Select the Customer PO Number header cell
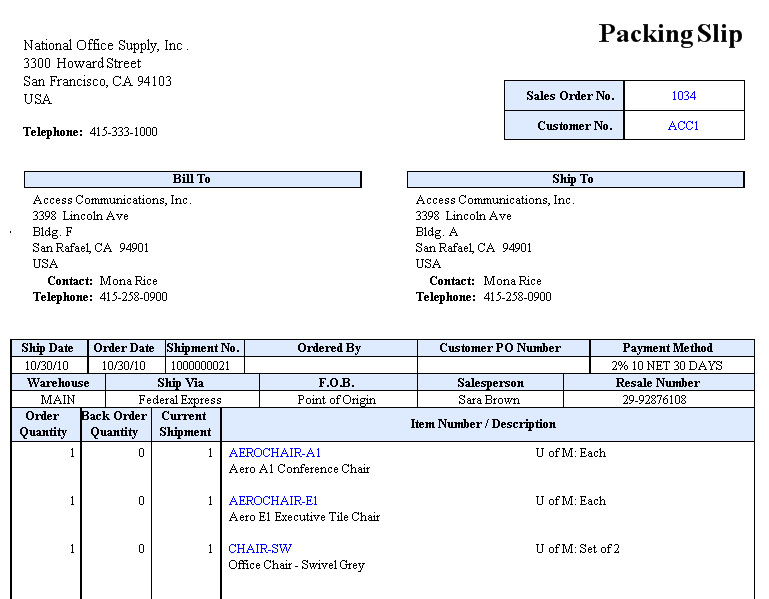769x599 pixels. coord(500,348)
